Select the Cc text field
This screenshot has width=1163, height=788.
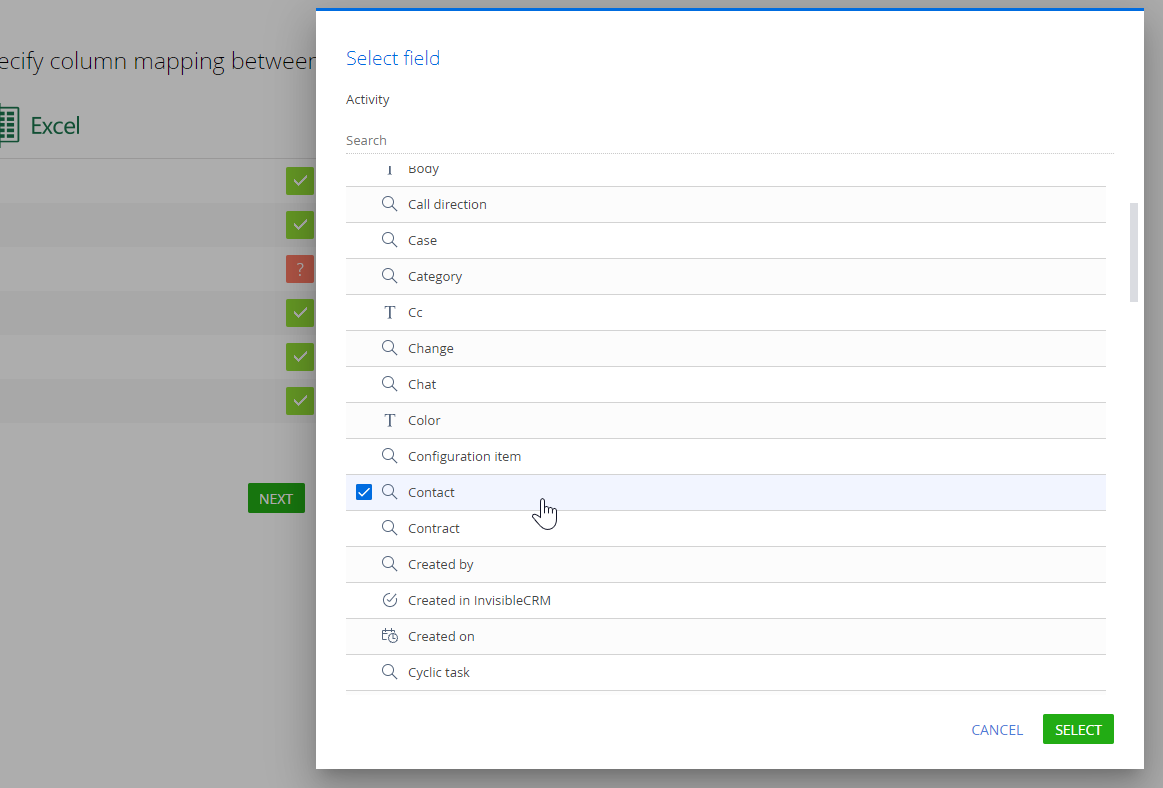coord(725,312)
